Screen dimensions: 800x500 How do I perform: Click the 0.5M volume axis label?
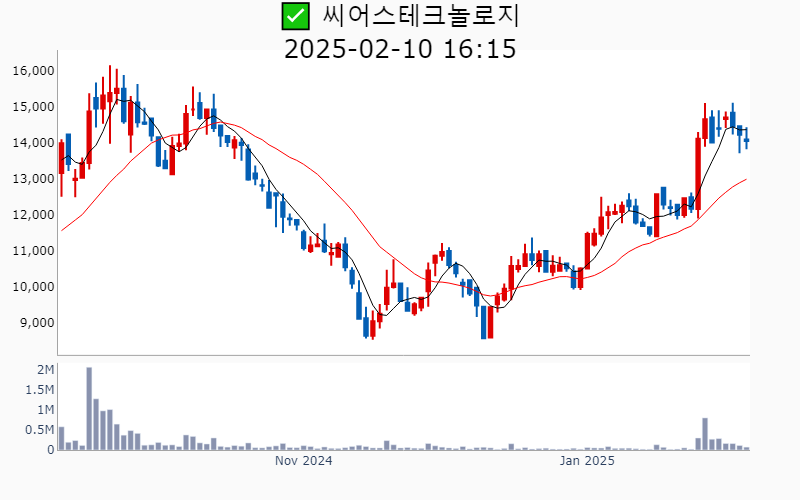click(40, 430)
